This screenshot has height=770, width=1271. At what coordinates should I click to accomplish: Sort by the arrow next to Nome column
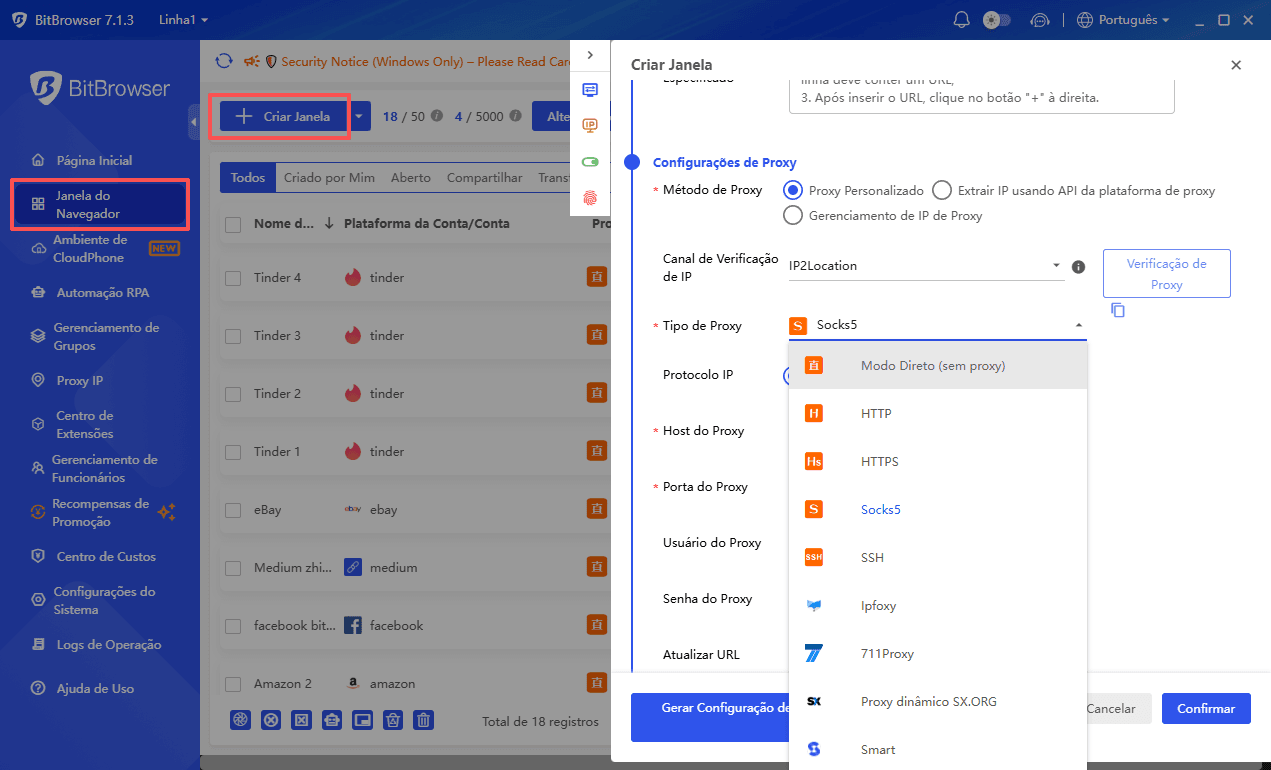329,224
